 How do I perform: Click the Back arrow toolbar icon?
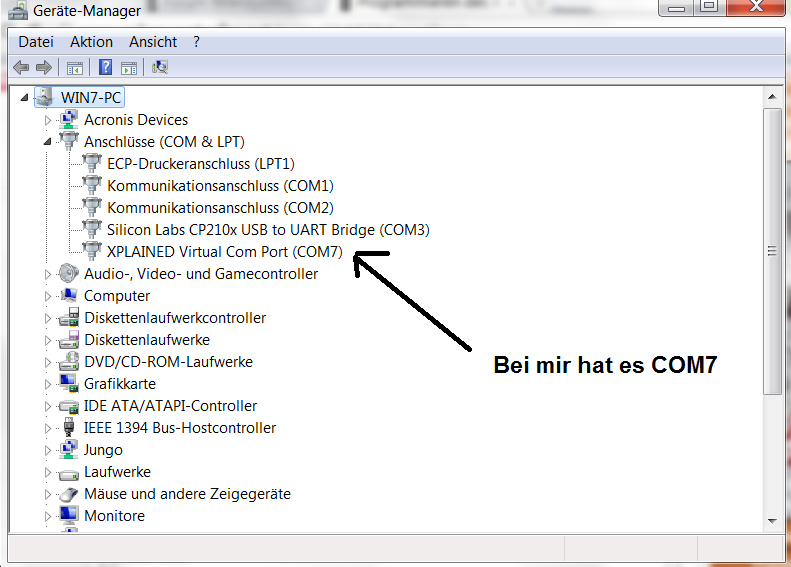pos(21,67)
